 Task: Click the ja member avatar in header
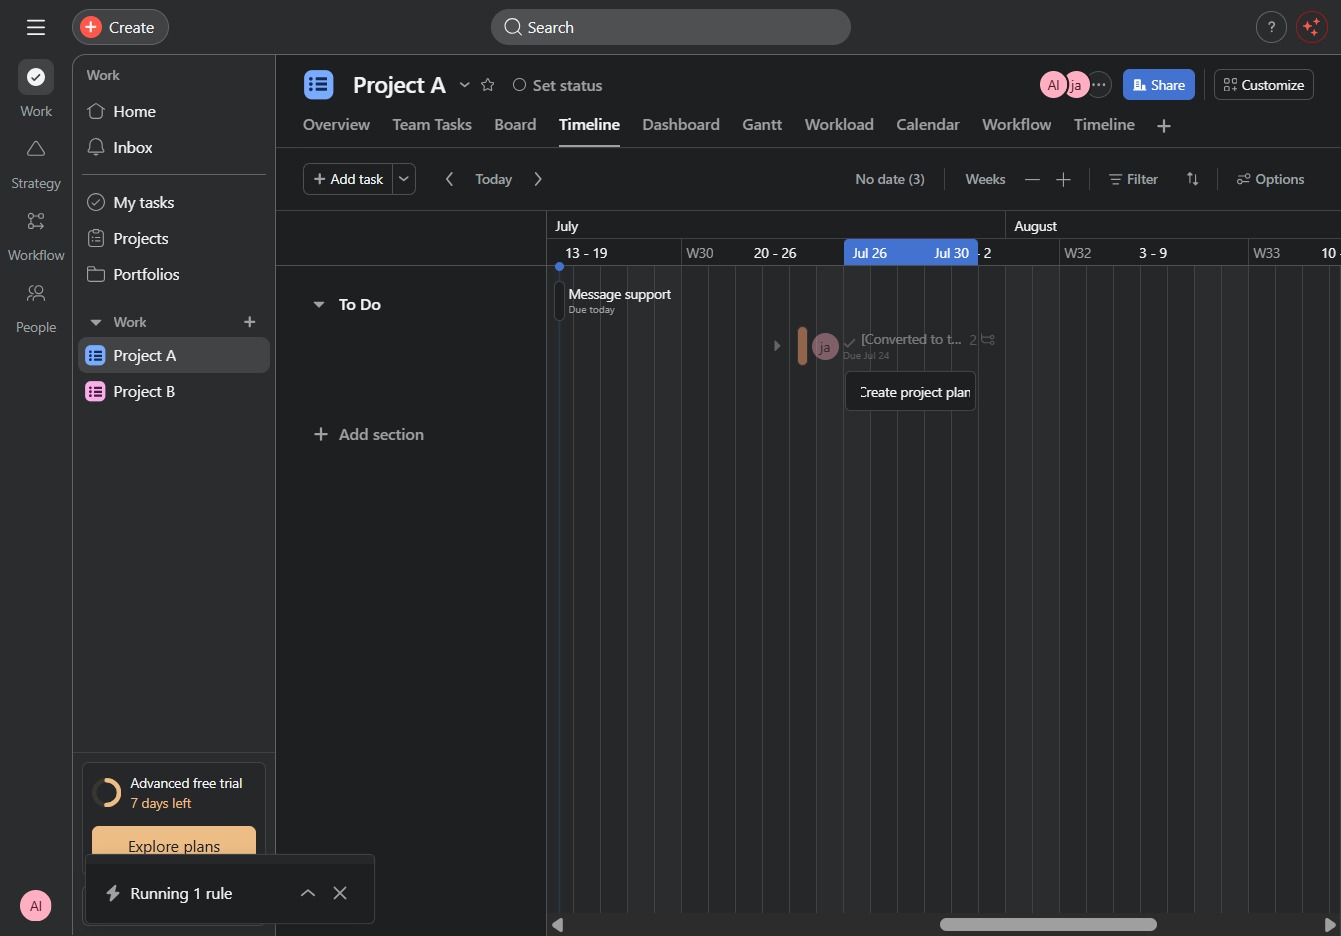tap(1076, 85)
